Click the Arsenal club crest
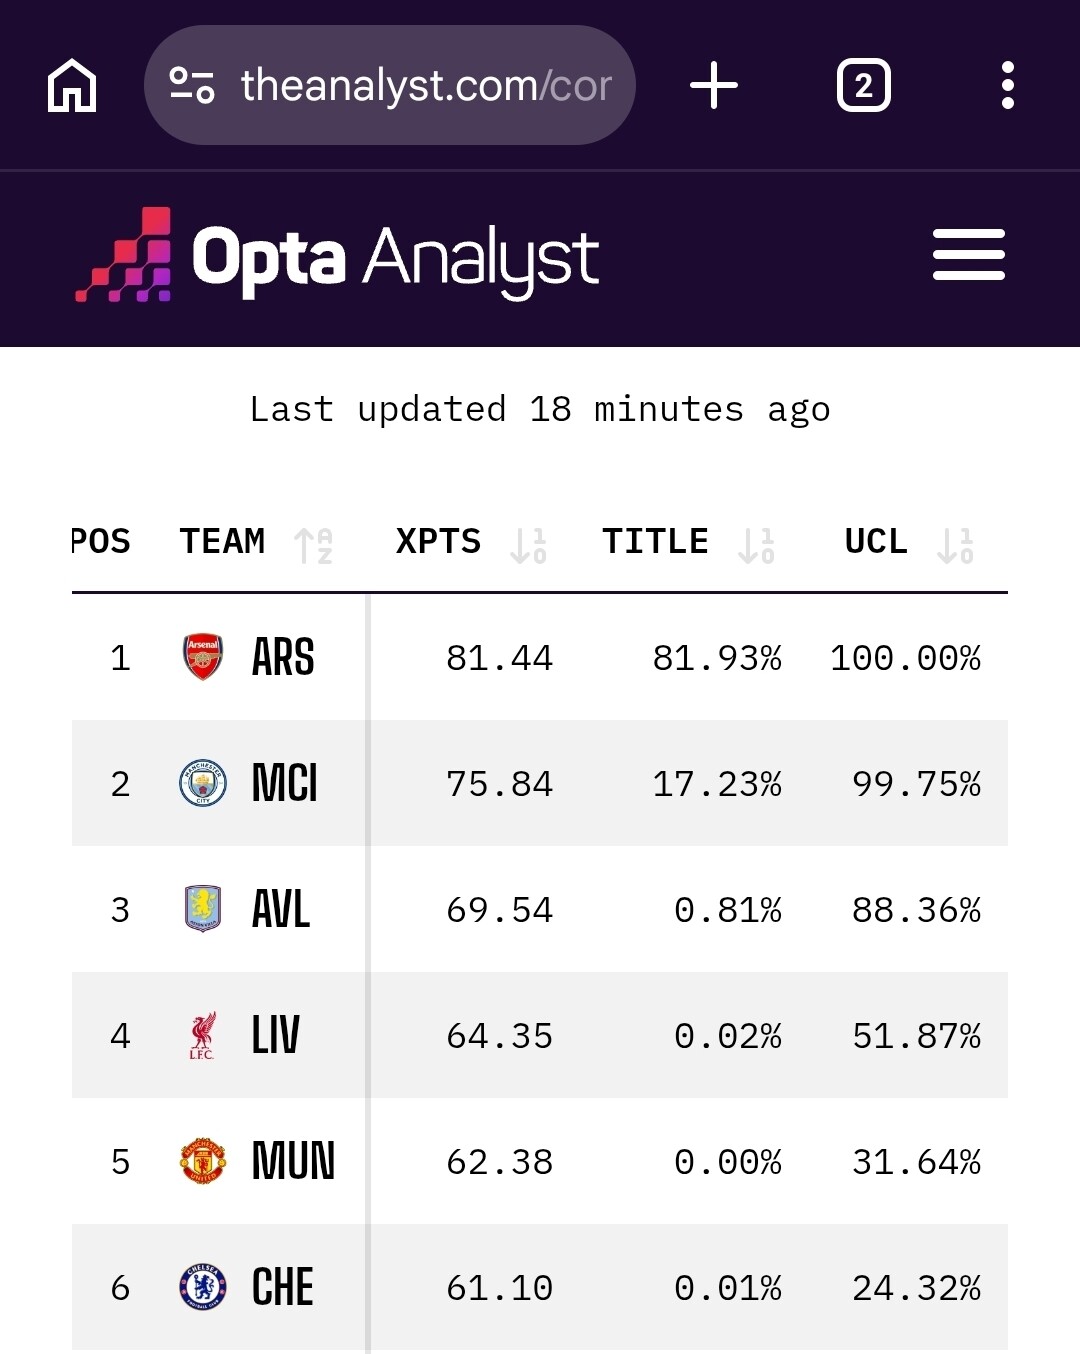This screenshot has height=1354, width=1080. click(203, 657)
